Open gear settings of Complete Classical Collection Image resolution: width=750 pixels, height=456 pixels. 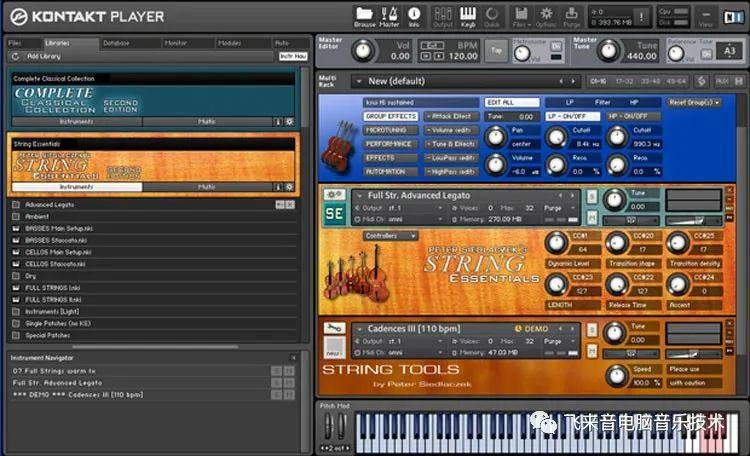pos(289,122)
